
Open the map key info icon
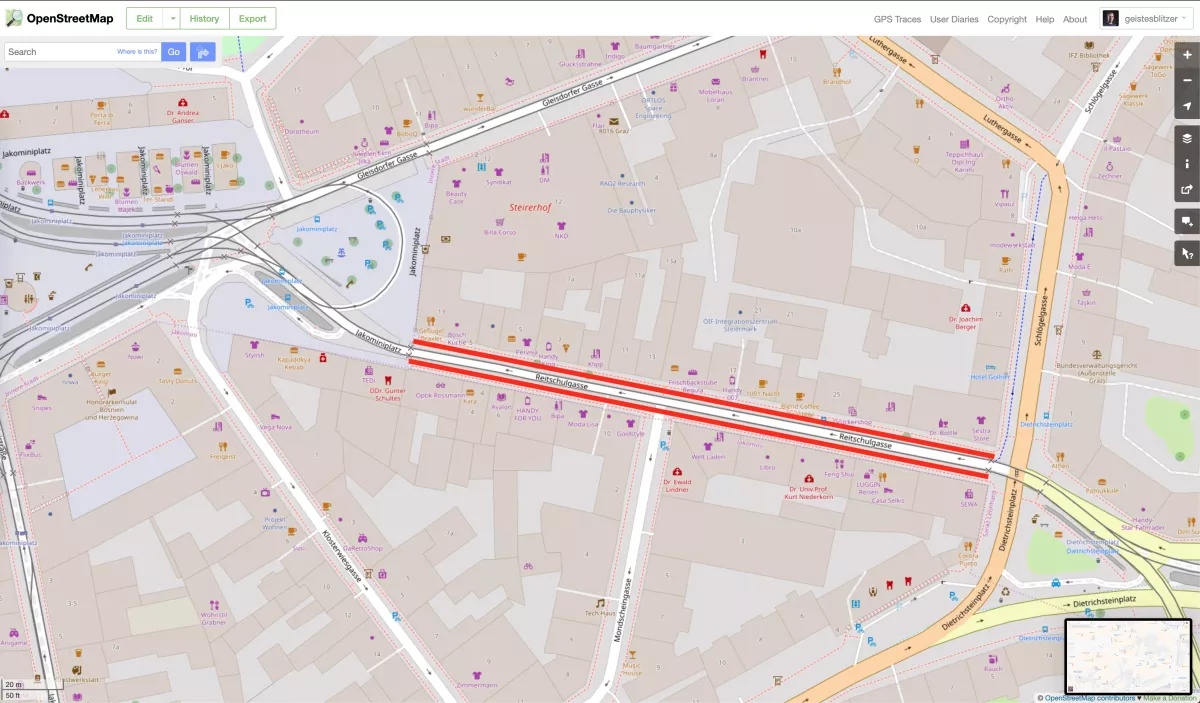pyautogui.click(x=1187, y=164)
